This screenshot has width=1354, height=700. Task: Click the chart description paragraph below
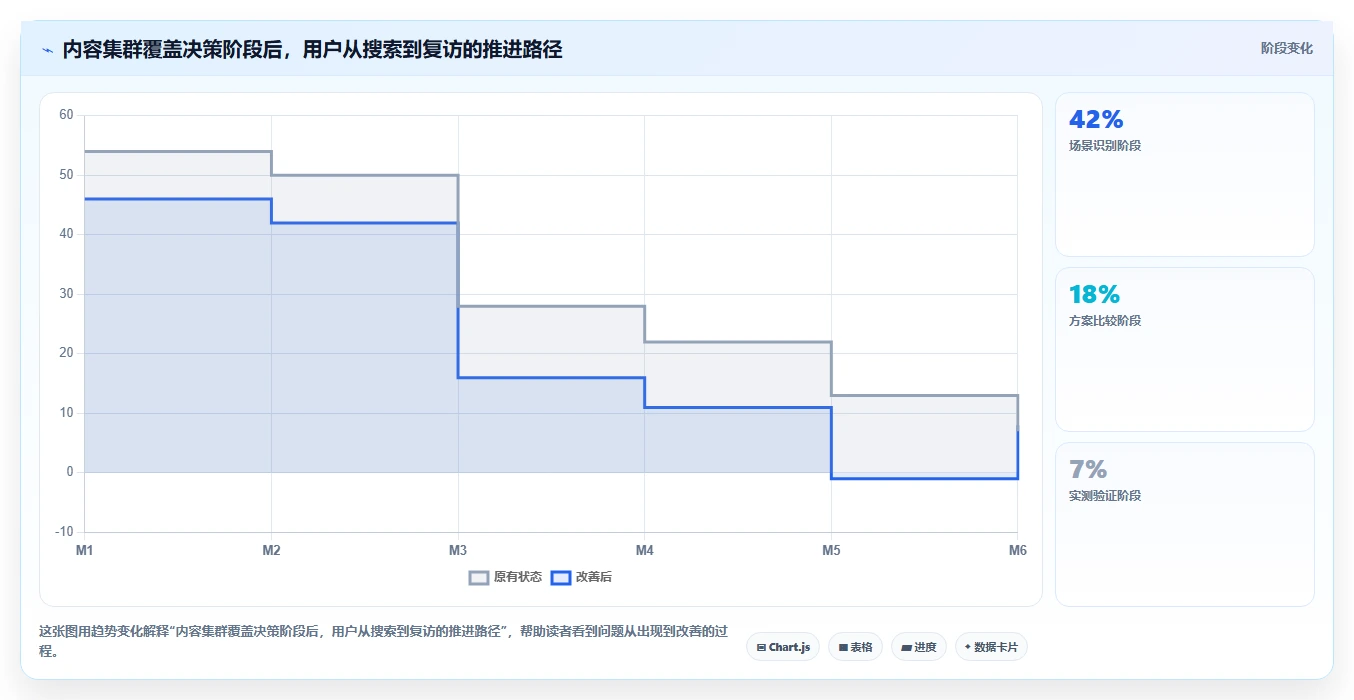pyautogui.click(x=383, y=641)
